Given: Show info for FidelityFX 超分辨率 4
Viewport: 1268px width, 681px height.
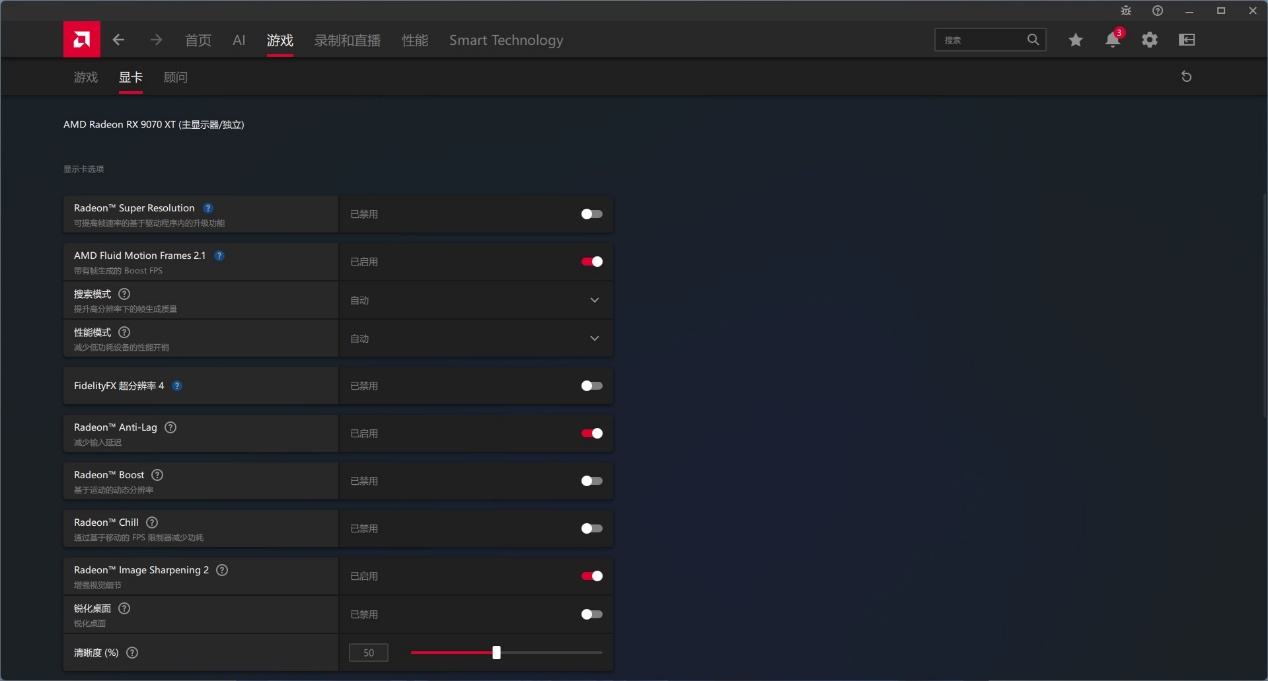Looking at the screenshot, I should (x=177, y=386).
